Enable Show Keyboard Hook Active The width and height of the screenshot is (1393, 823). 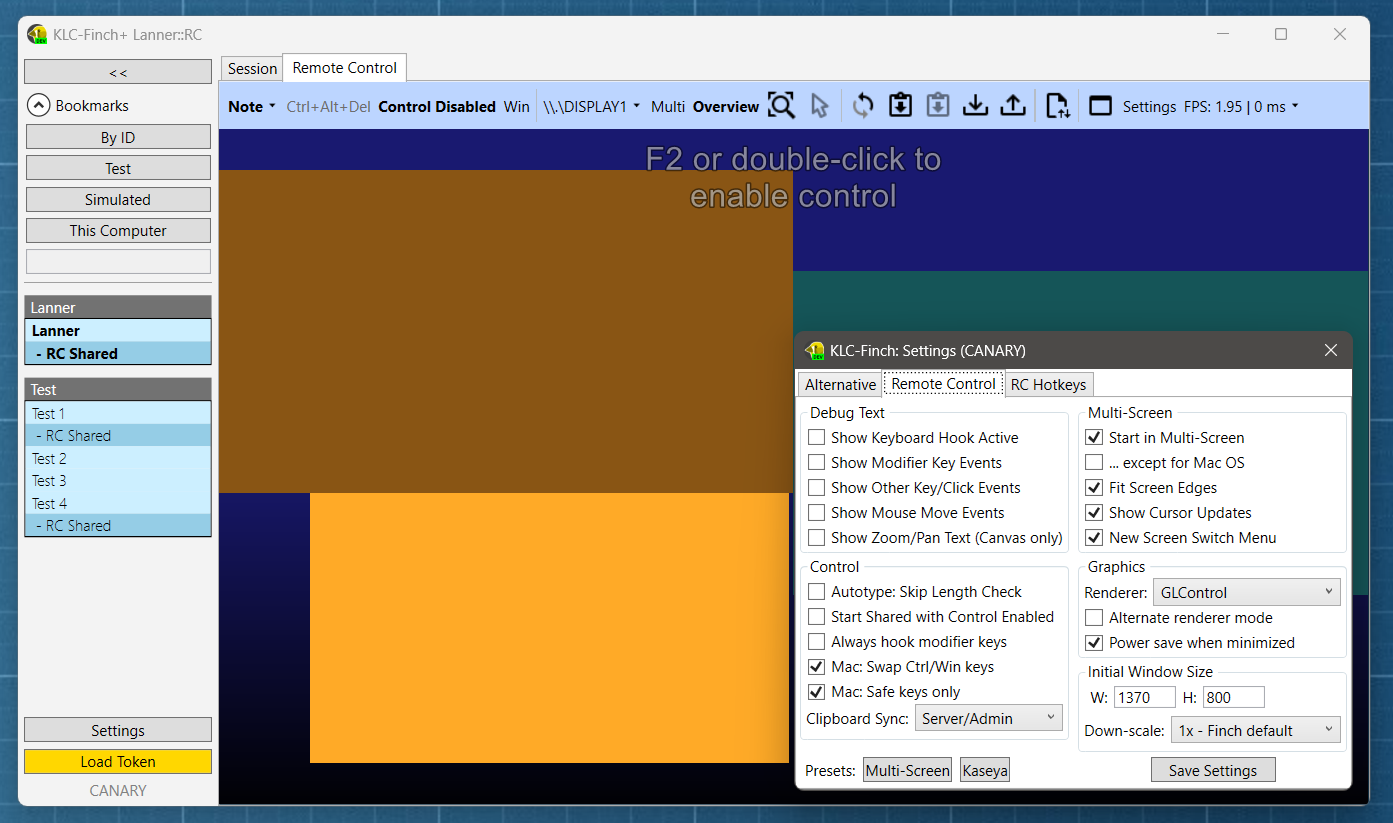(x=817, y=437)
